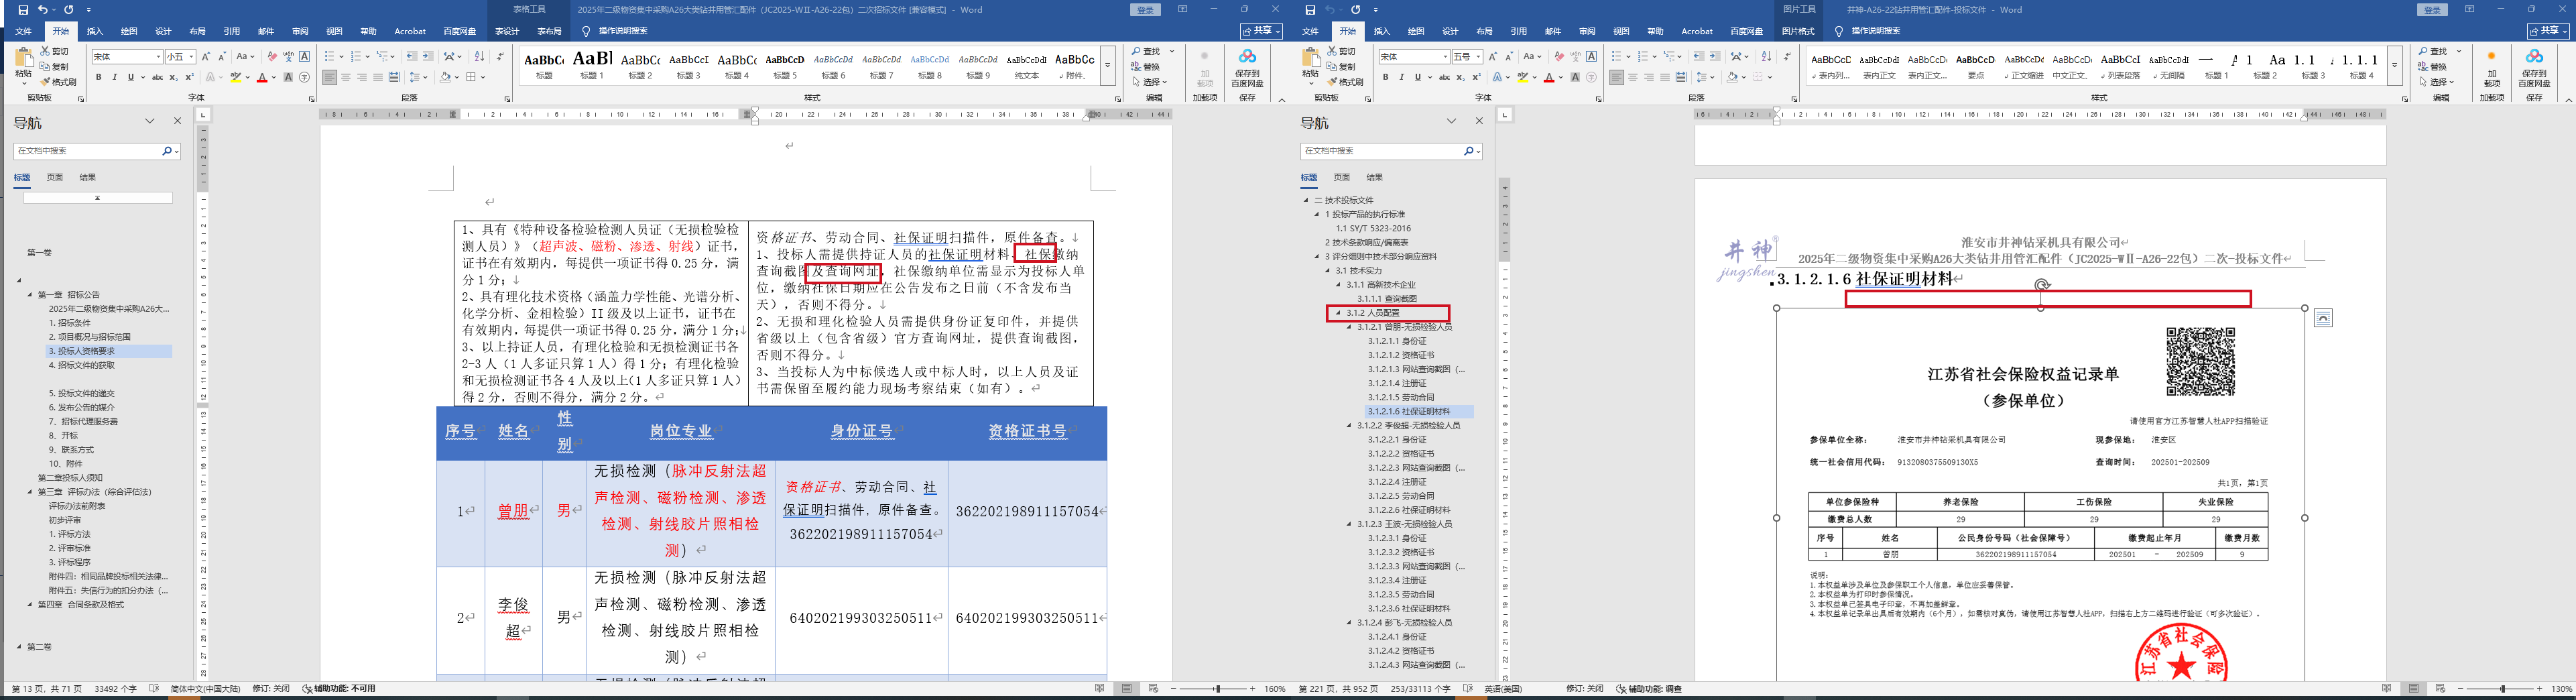
Task: Click the zoom slider in the left window status bar
Action: click(x=1217, y=689)
